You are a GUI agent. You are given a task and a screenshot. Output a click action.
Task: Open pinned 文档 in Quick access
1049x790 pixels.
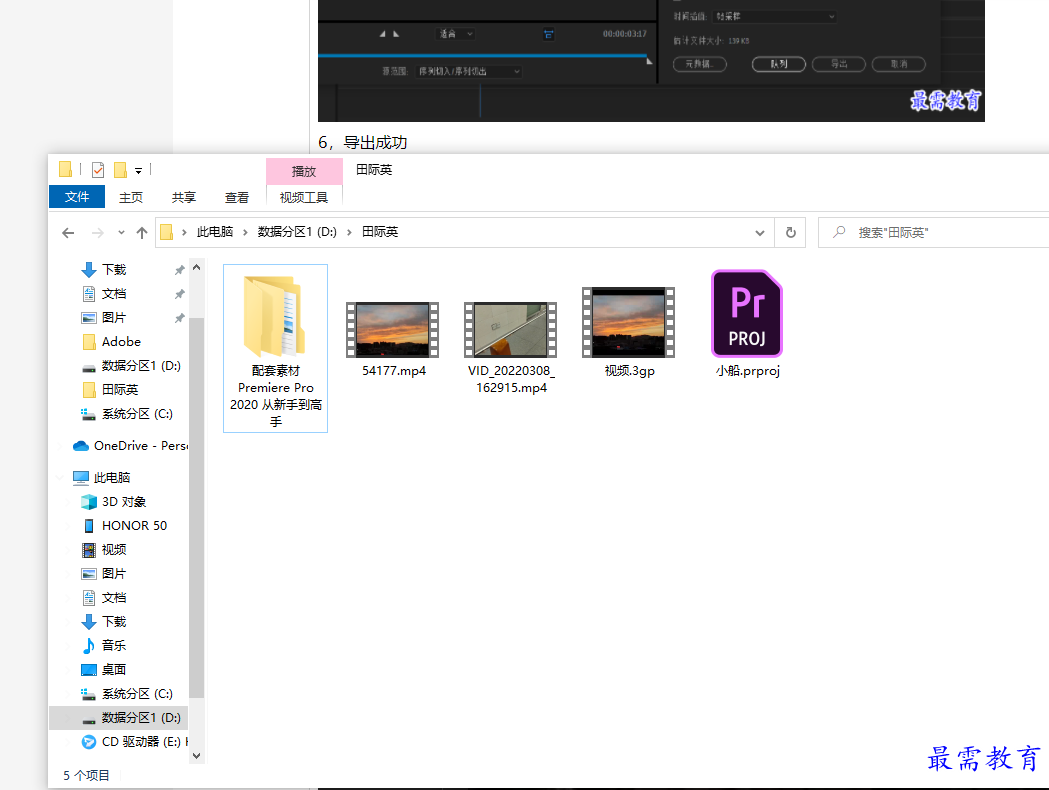[114, 294]
